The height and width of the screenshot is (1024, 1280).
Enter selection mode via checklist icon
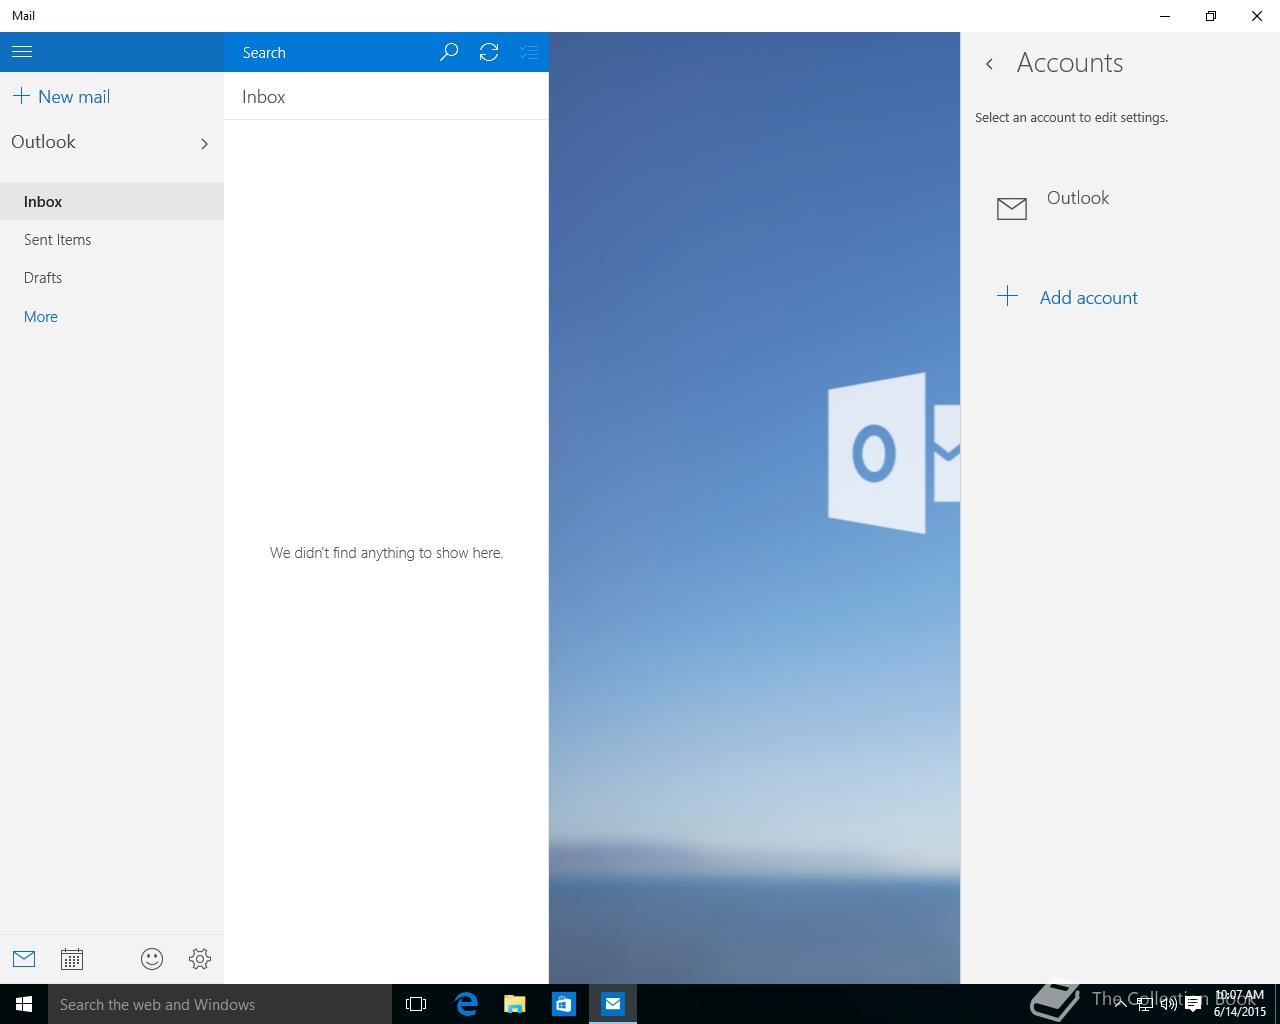click(x=529, y=52)
